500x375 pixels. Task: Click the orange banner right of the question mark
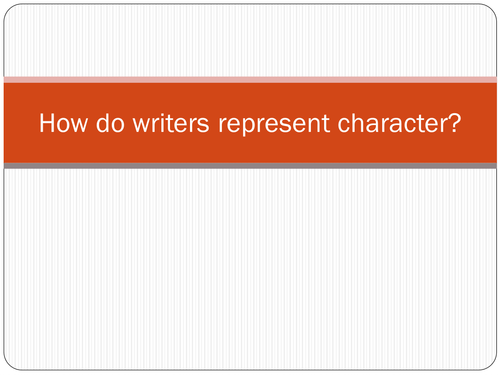(x=479, y=123)
